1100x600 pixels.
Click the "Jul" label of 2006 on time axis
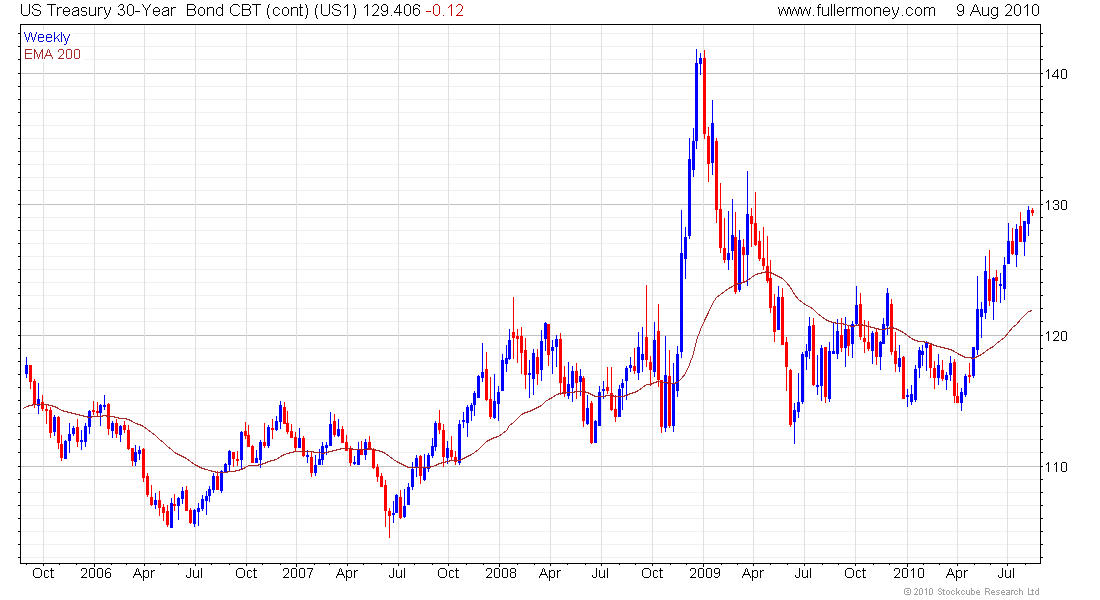[194, 573]
